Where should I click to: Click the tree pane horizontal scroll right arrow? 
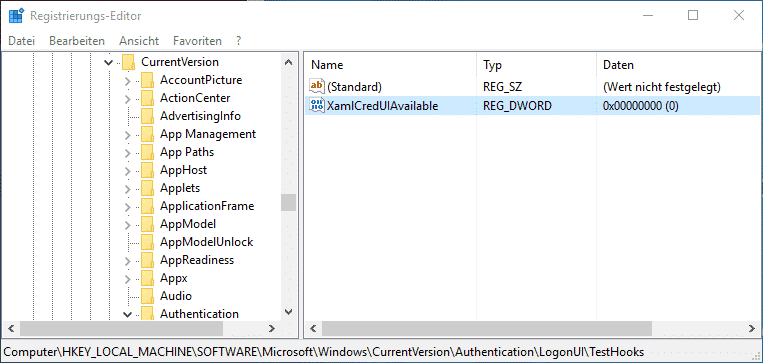[x=272, y=328]
